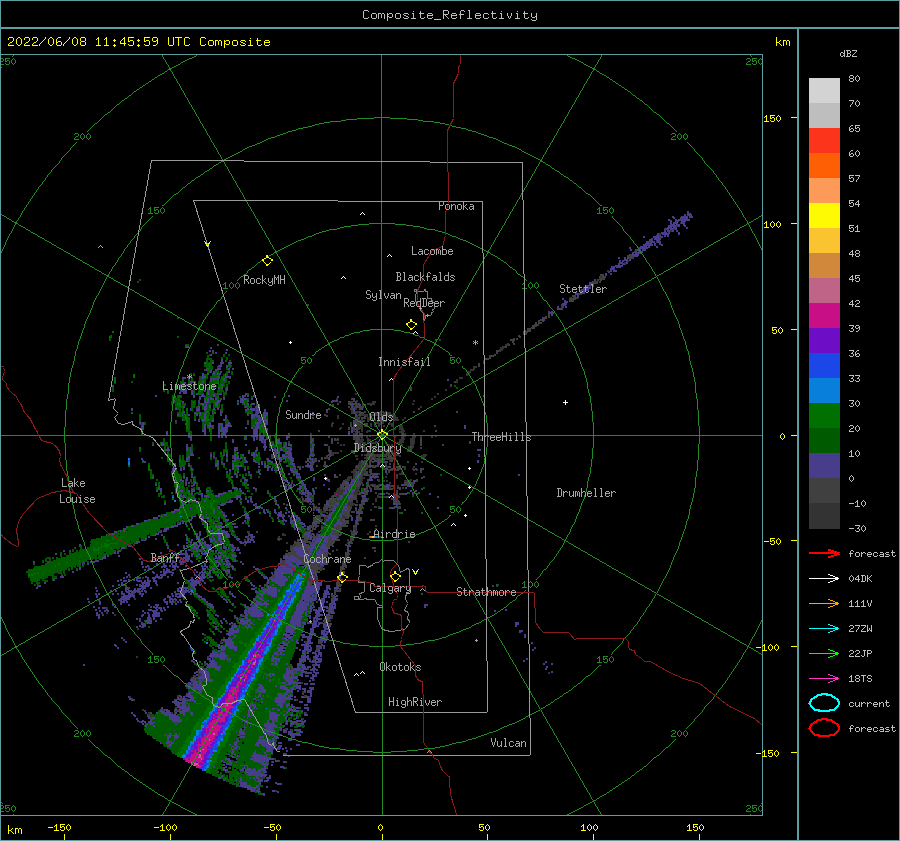
Task: Click the Sundre label
Action: point(303,414)
